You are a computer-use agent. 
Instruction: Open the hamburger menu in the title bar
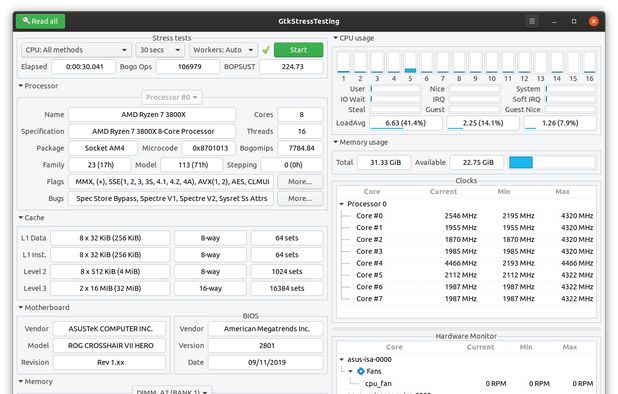(x=532, y=21)
